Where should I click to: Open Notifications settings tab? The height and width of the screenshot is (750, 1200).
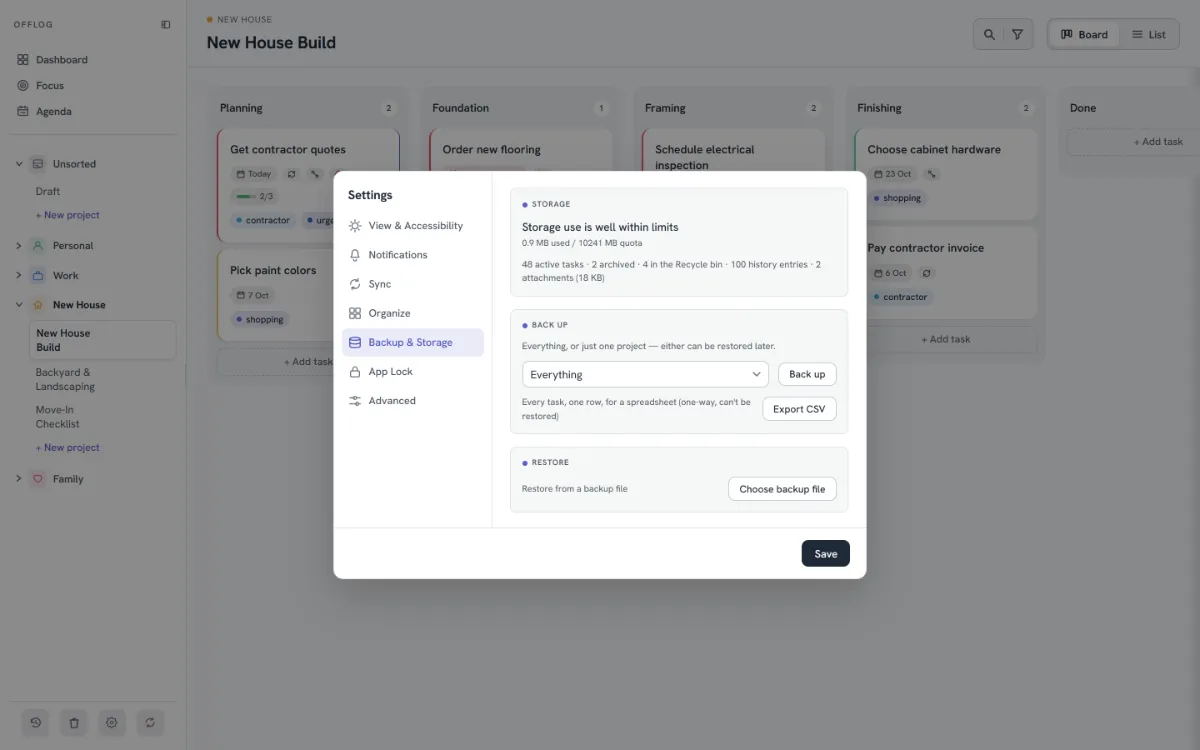point(413,255)
